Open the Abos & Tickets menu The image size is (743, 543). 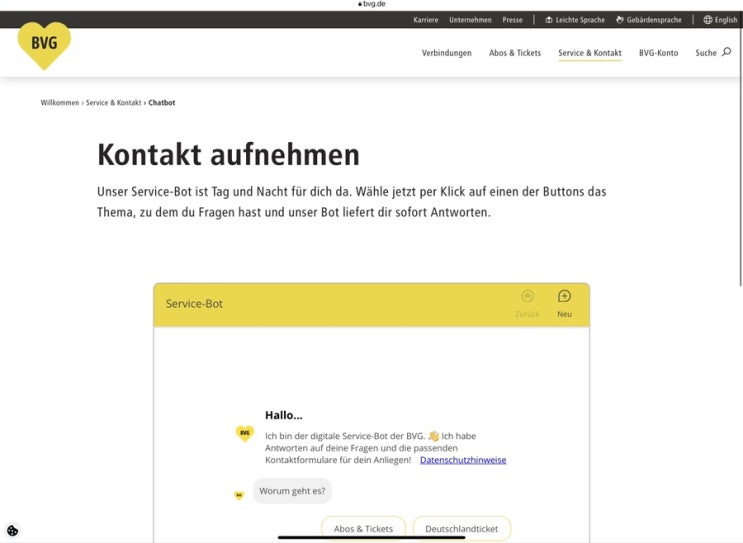(515, 53)
